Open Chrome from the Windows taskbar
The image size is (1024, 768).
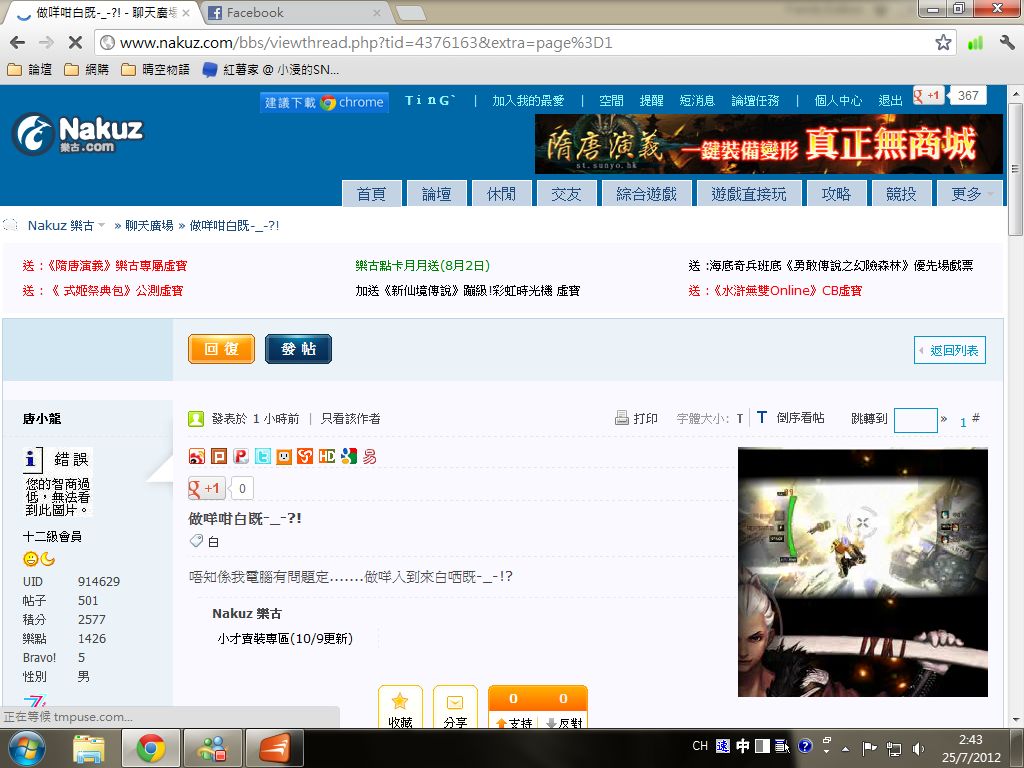[151, 748]
